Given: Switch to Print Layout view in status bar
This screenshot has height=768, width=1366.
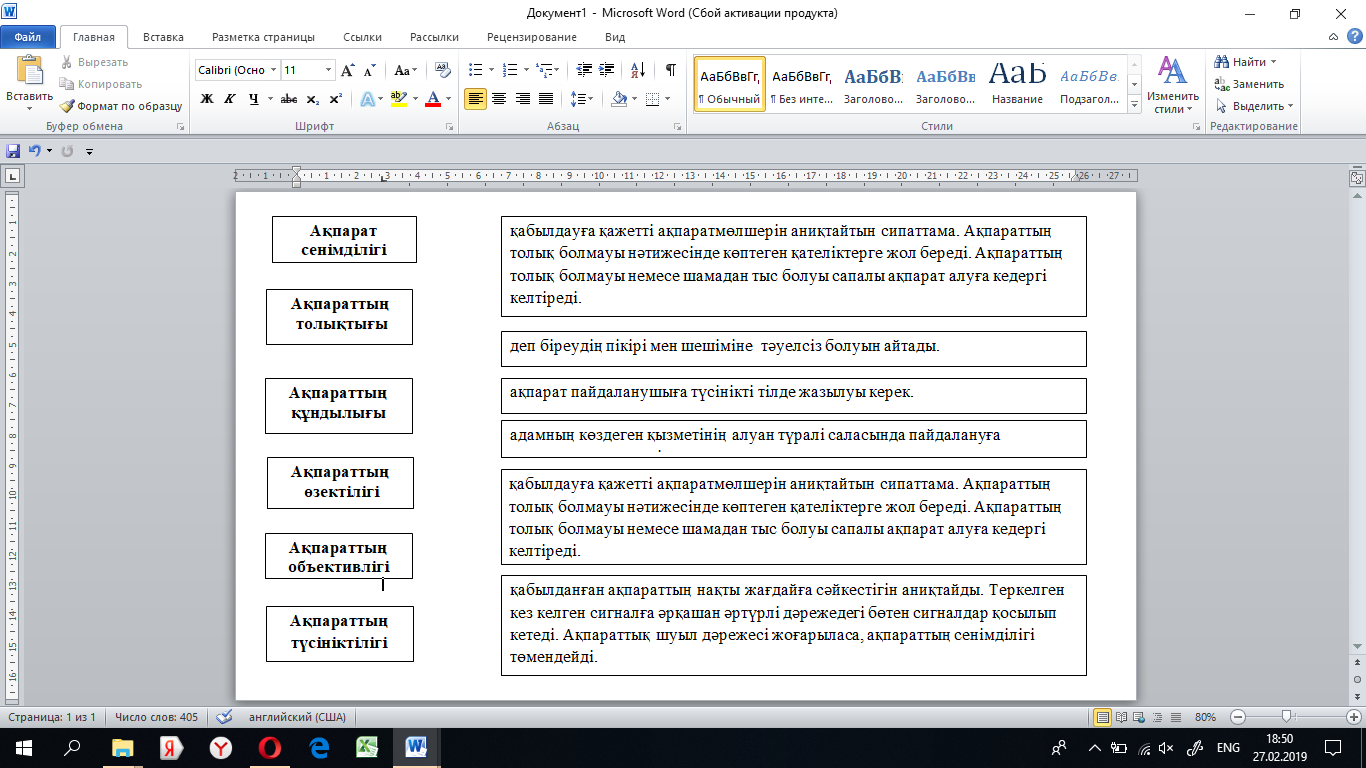Looking at the screenshot, I should coord(1103,717).
